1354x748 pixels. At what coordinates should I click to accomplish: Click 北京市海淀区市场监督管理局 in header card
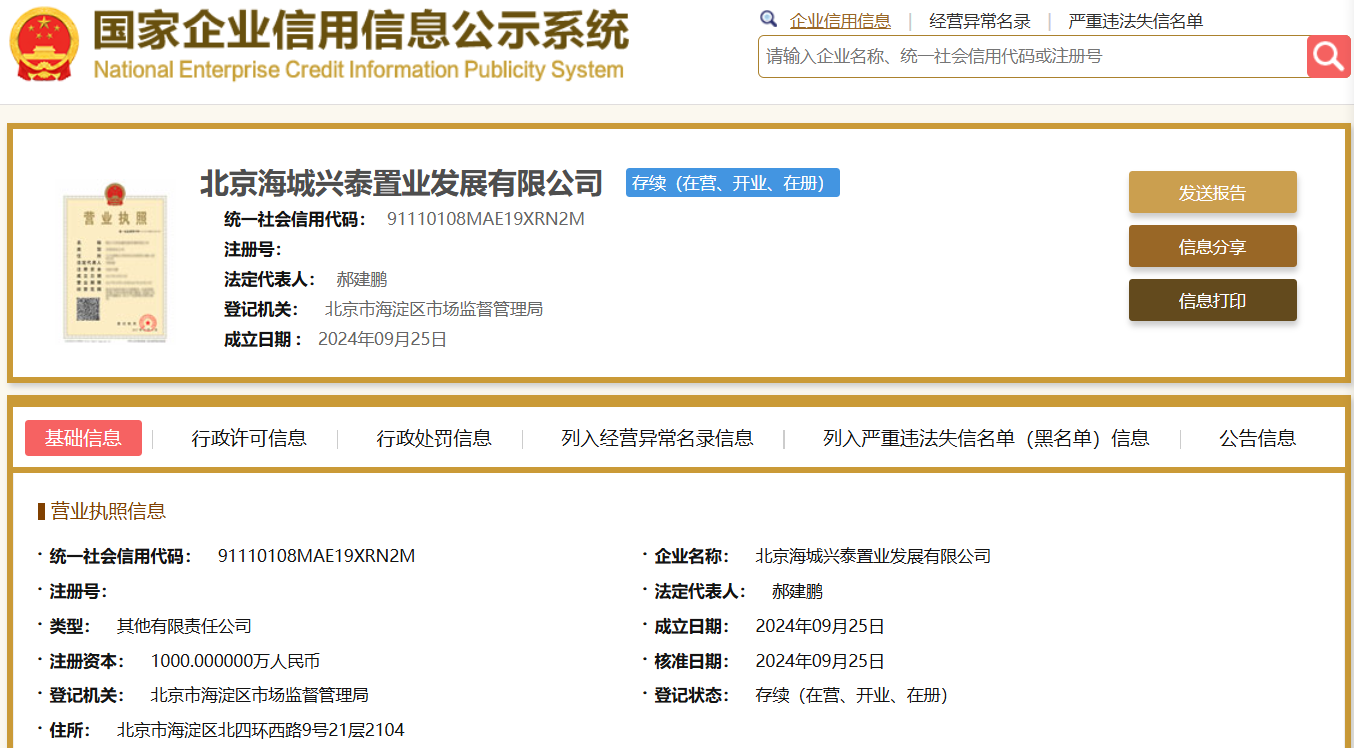[434, 310]
